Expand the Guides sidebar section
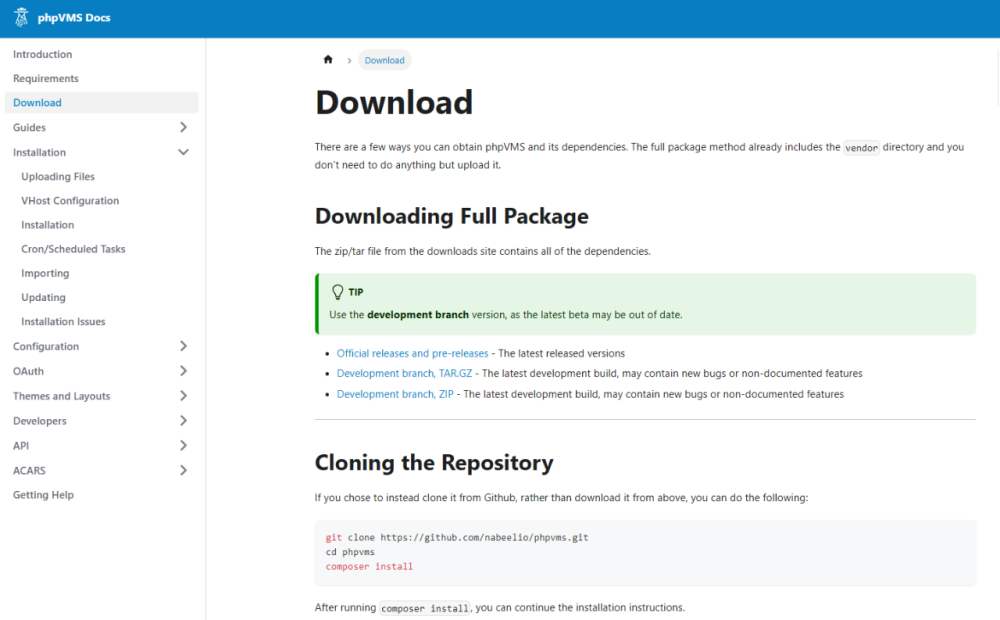 pos(183,128)
